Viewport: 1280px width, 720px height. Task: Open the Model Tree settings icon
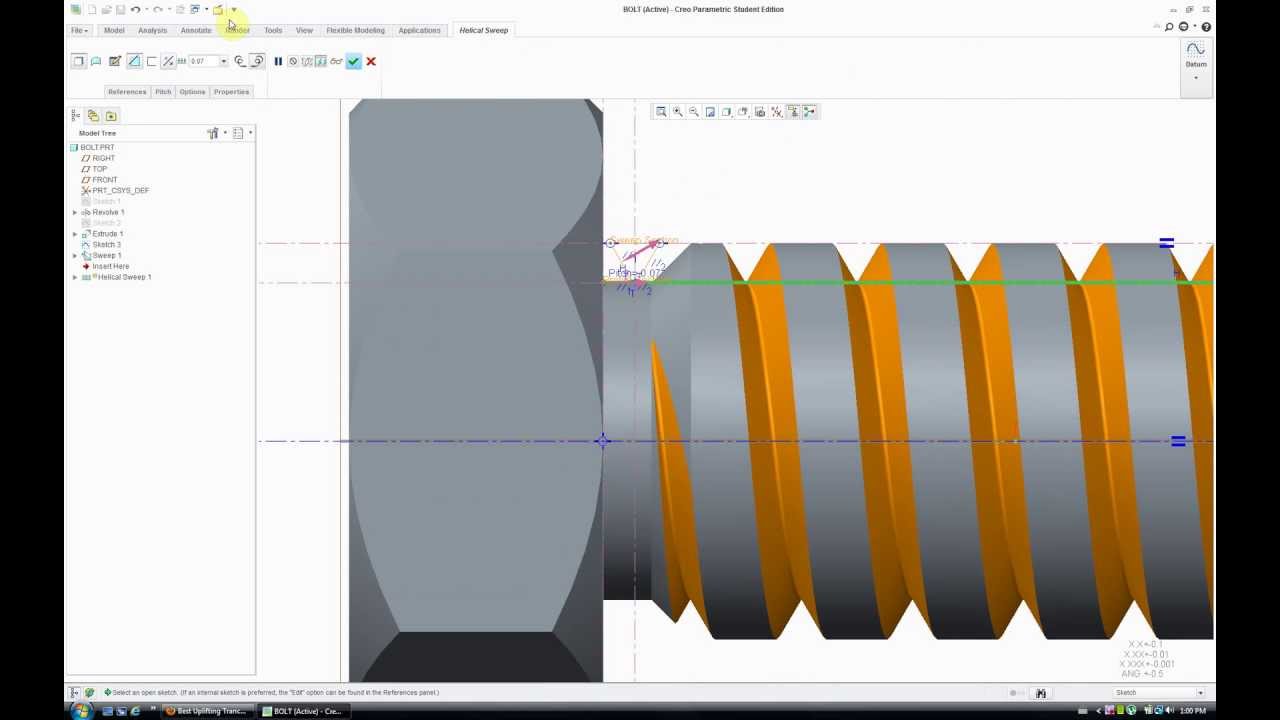point(213,133)
